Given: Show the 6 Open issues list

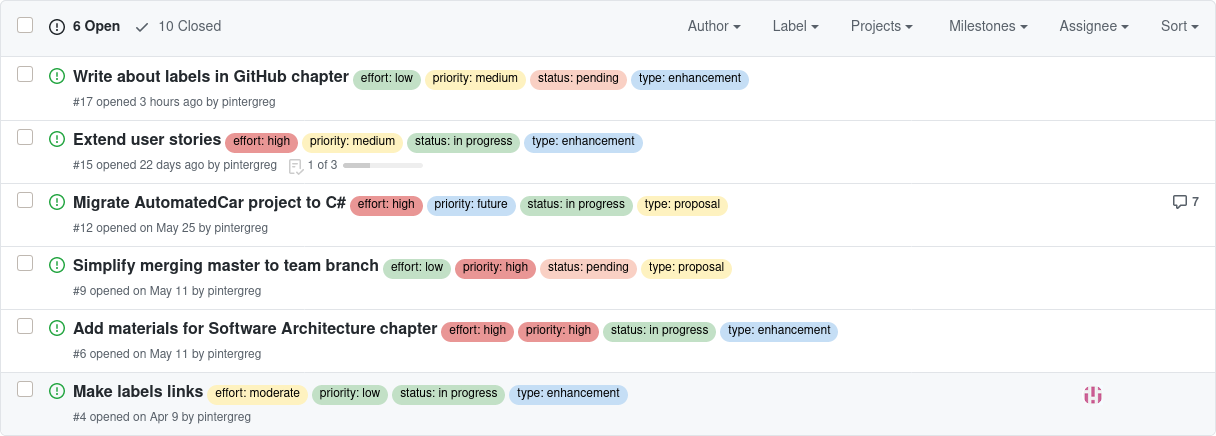Looking at the screenshot, I should point(96,26).
